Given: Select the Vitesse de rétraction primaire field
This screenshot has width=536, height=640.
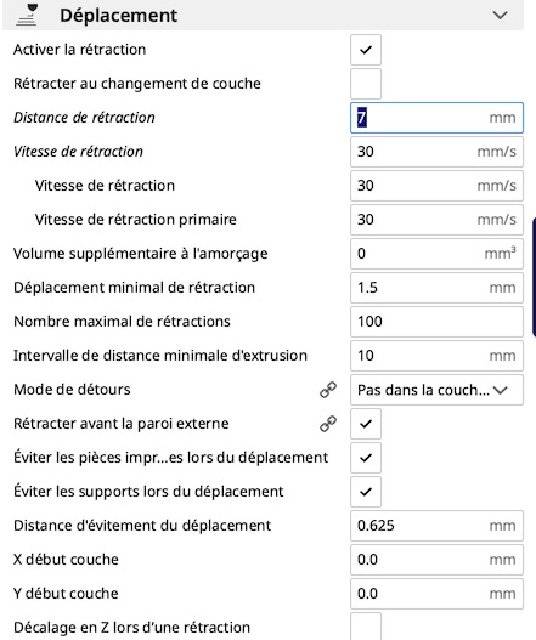Looking at the screenshot, I should (x=437, y=220).
